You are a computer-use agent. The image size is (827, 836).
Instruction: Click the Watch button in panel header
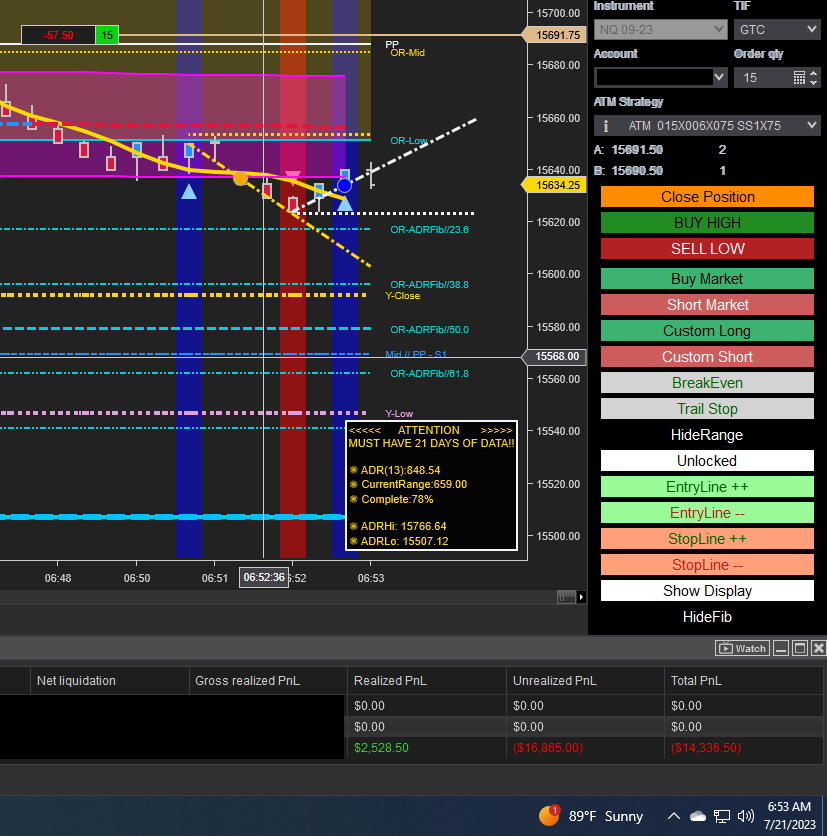click(x=742, y=648)
